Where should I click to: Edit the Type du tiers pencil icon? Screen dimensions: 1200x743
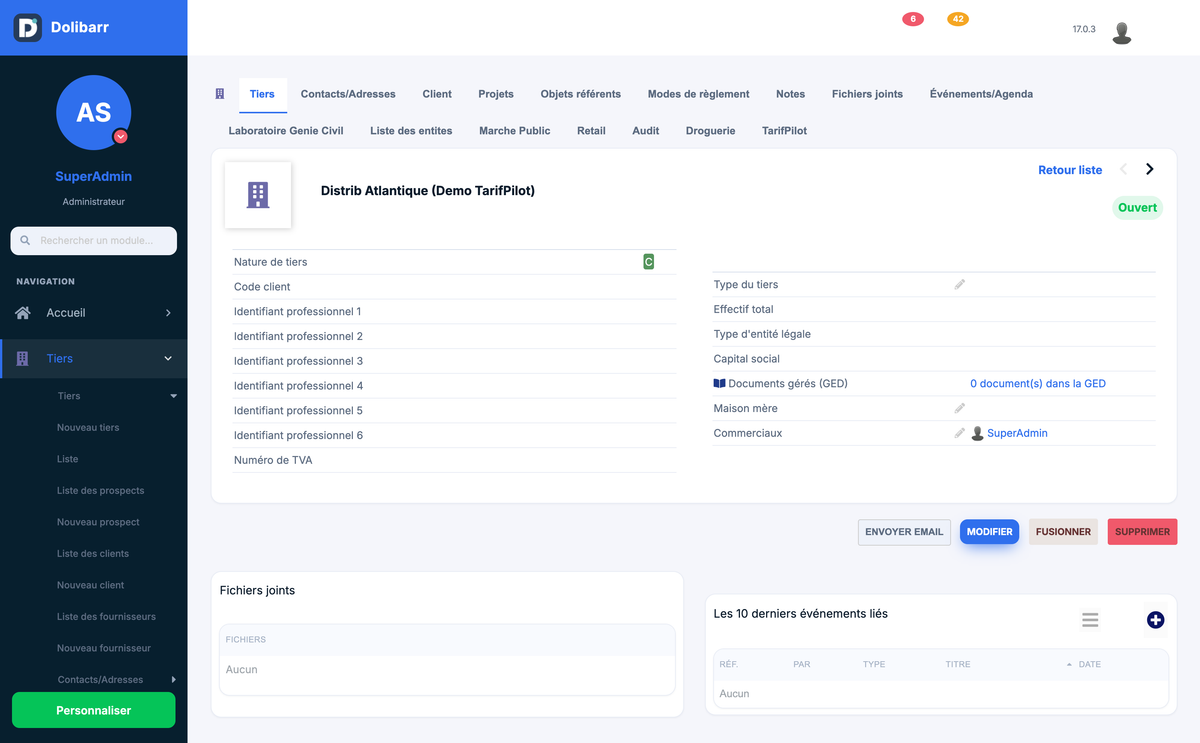coord(960,285)
